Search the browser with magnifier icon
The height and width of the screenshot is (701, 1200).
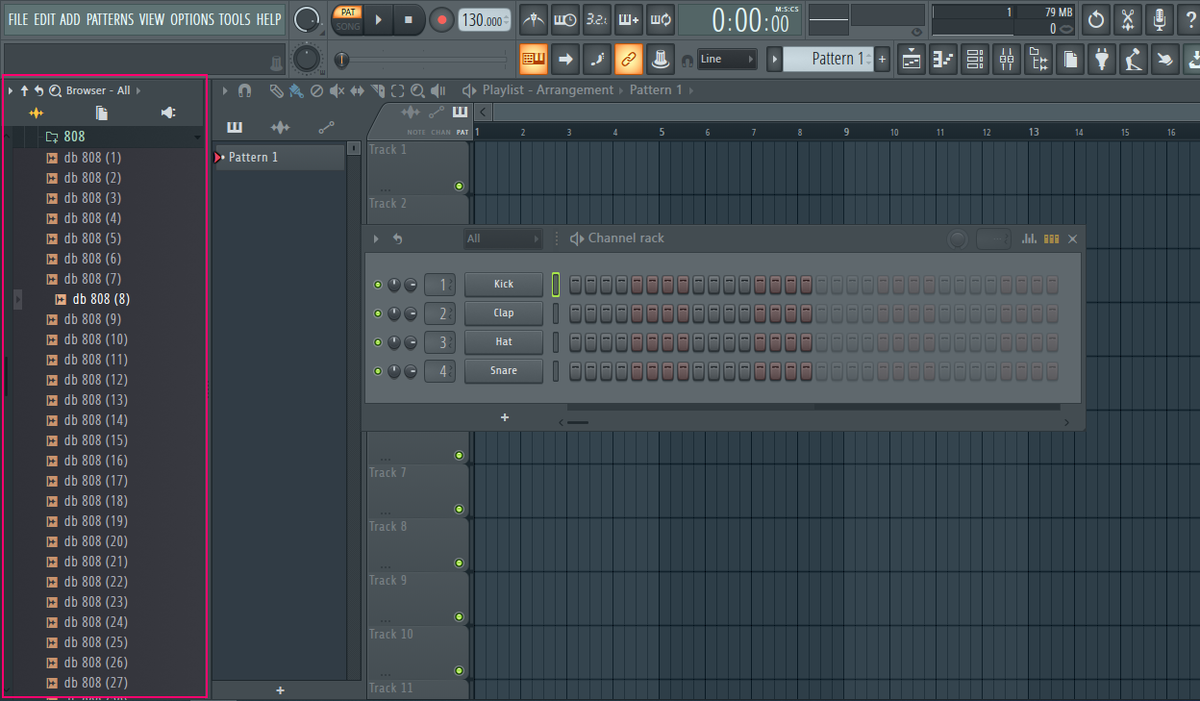point(55,90)
